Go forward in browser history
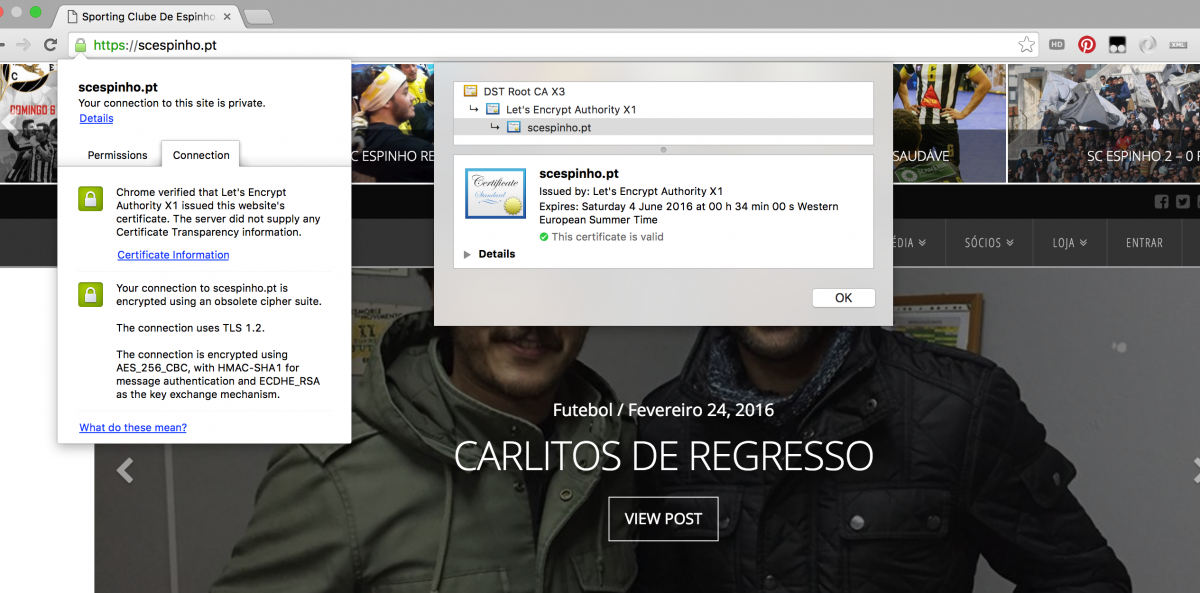1200x593 pixels. coord(23,45)
